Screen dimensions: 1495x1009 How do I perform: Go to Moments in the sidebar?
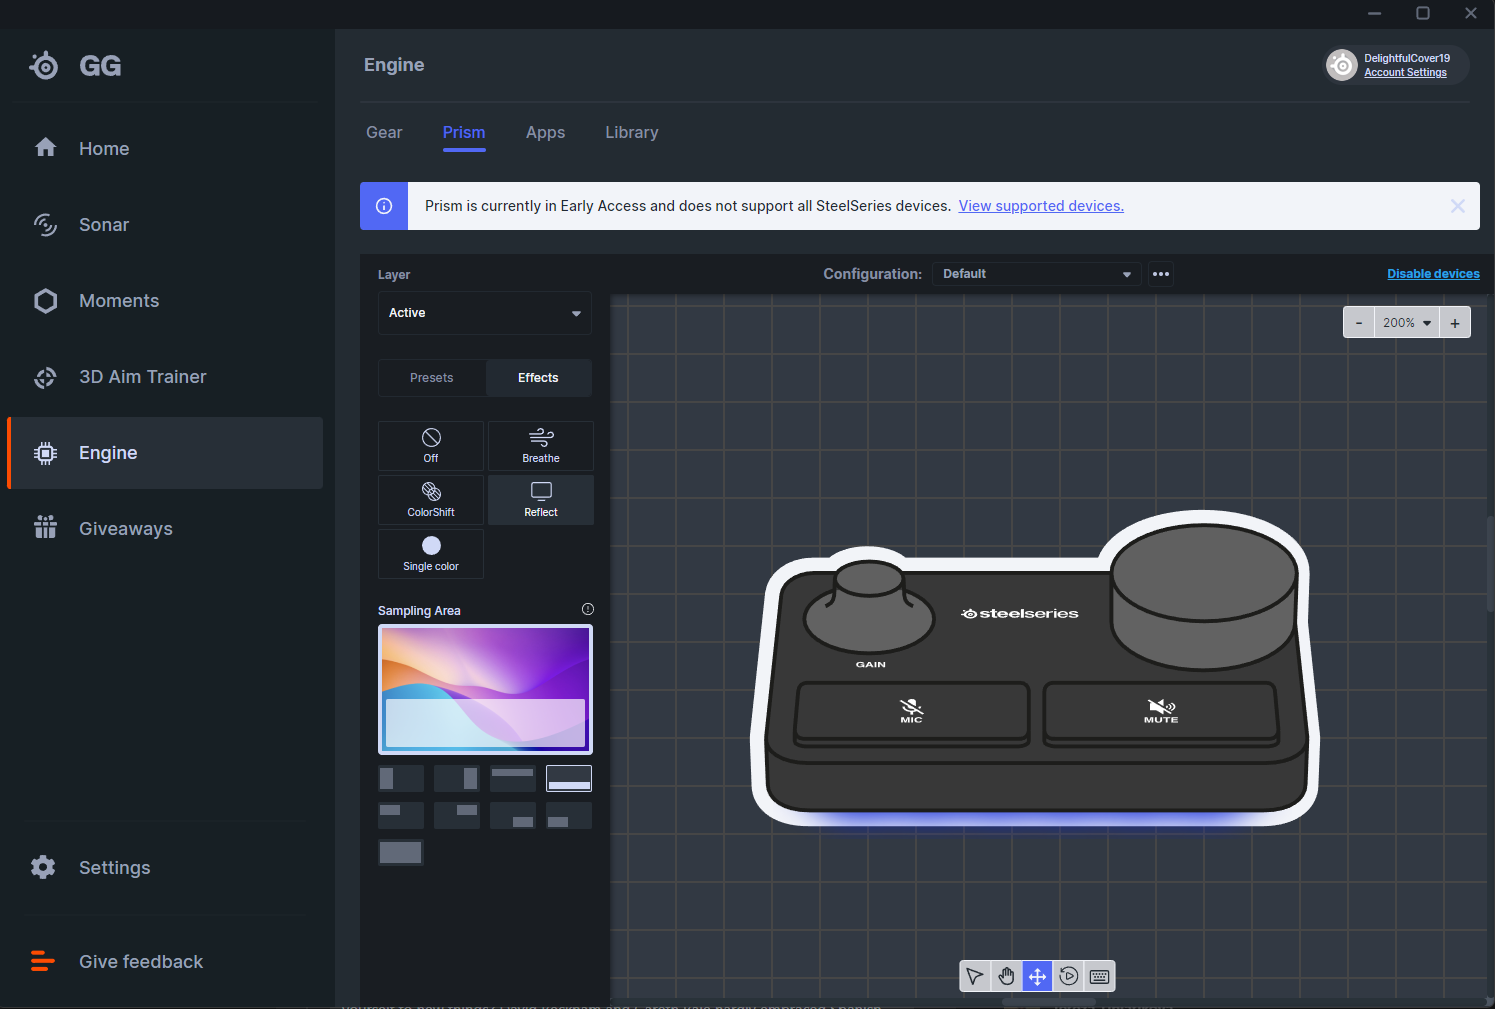(165, 301)
